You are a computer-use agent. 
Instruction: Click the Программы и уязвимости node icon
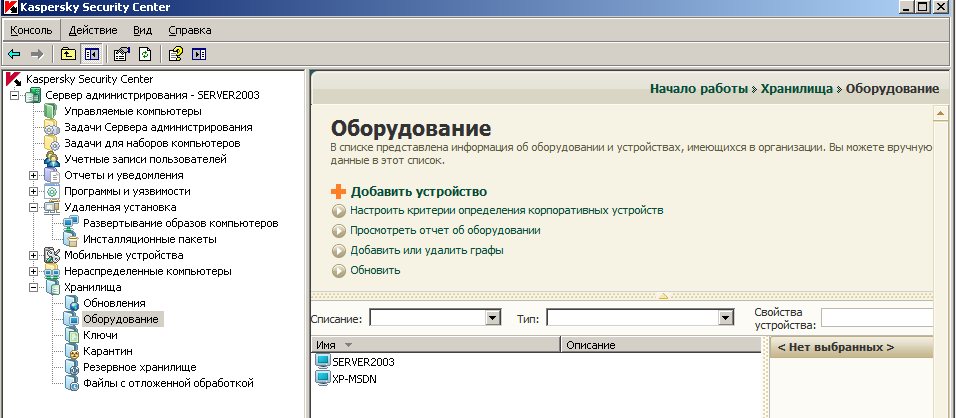[x=52, y=191]
